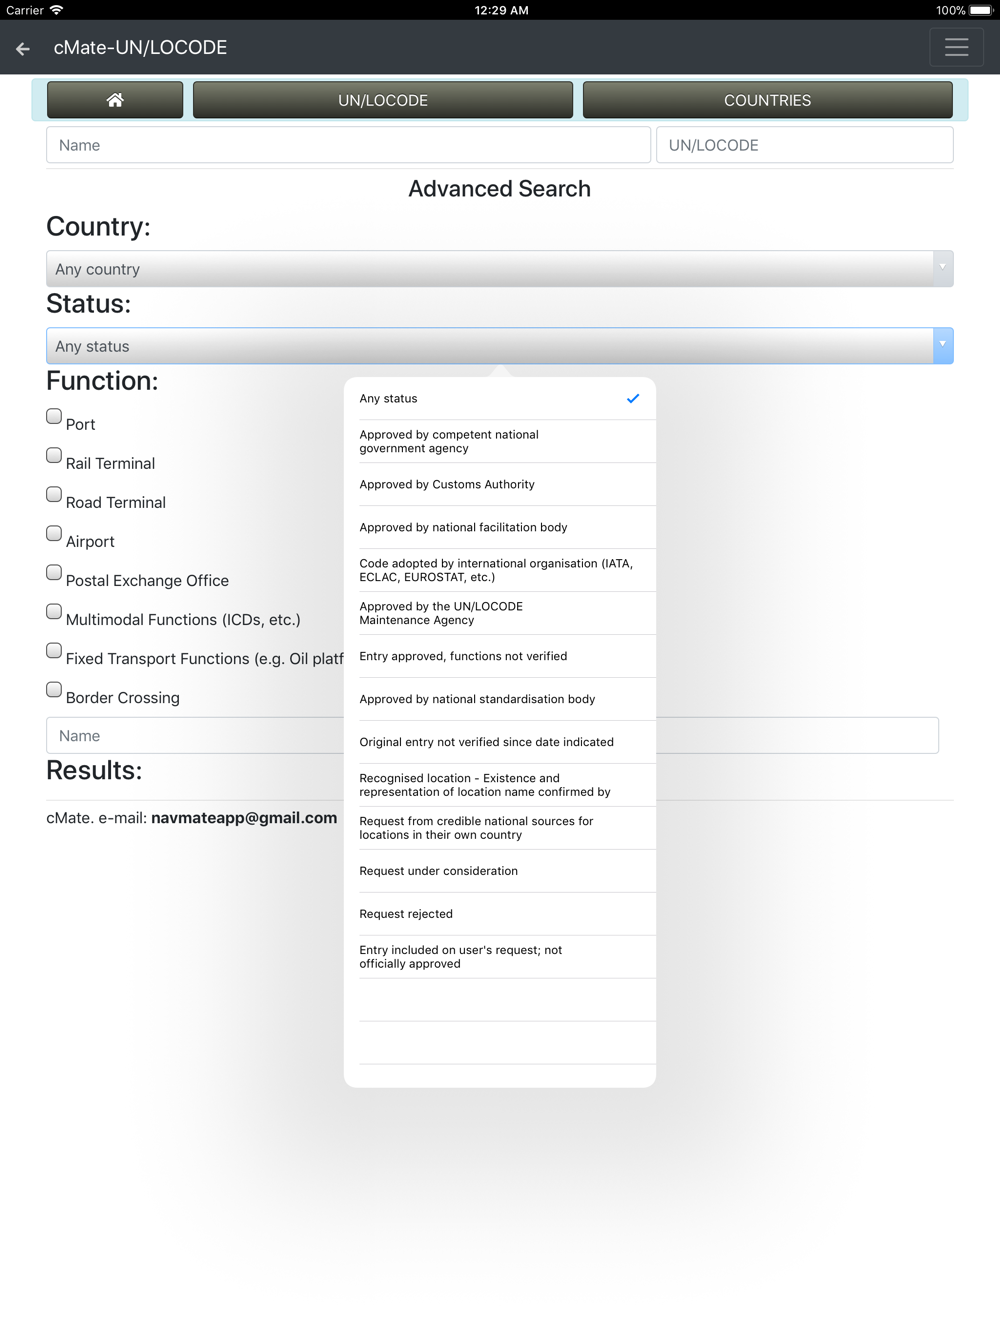This screenshot has width=1000, height=1334.
Task: Select Approved by Customs Authority option
Action: (x=500, y=484)
